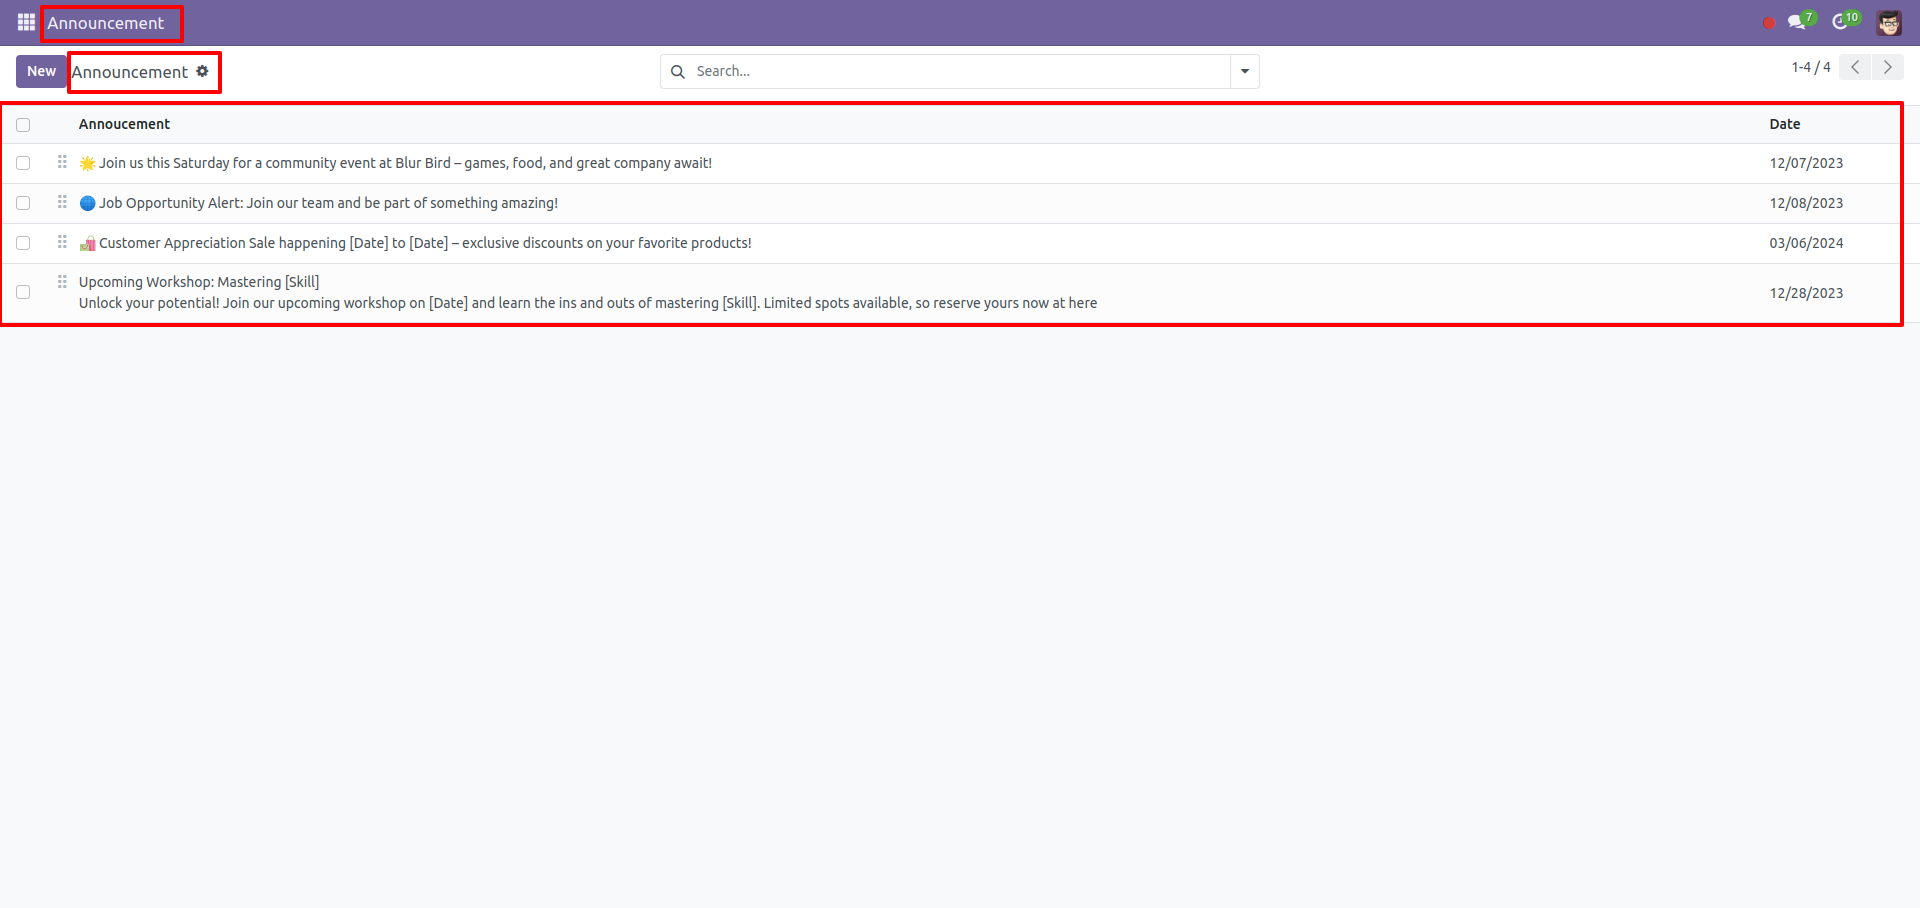Screen dimensions: 1920x908
Task: Open the activities clock showing 10
Action: click(x=1845, y=21)
